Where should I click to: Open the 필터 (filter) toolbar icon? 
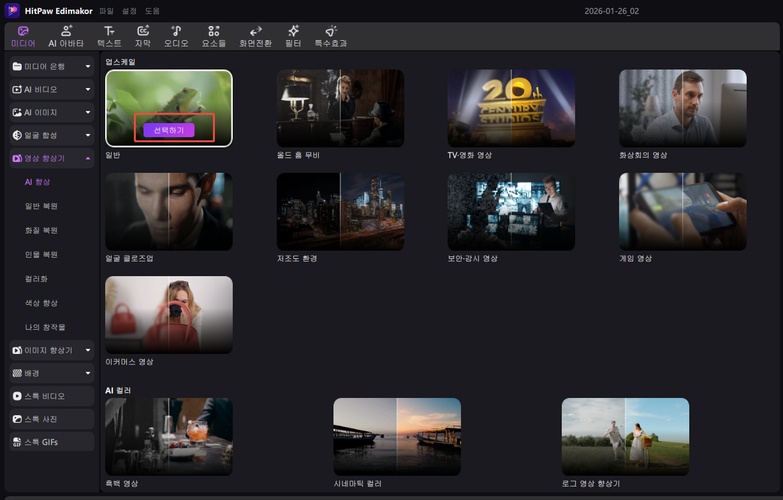pos(293,36)
